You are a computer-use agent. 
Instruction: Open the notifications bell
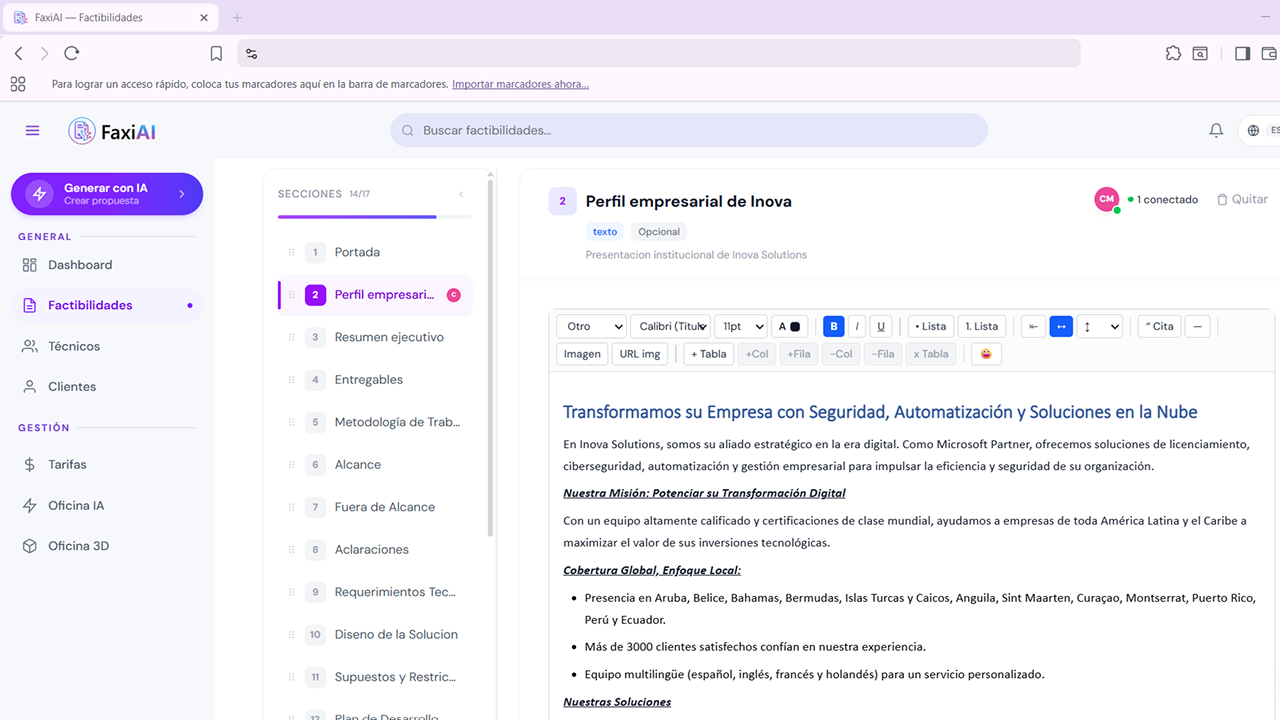1216,131
